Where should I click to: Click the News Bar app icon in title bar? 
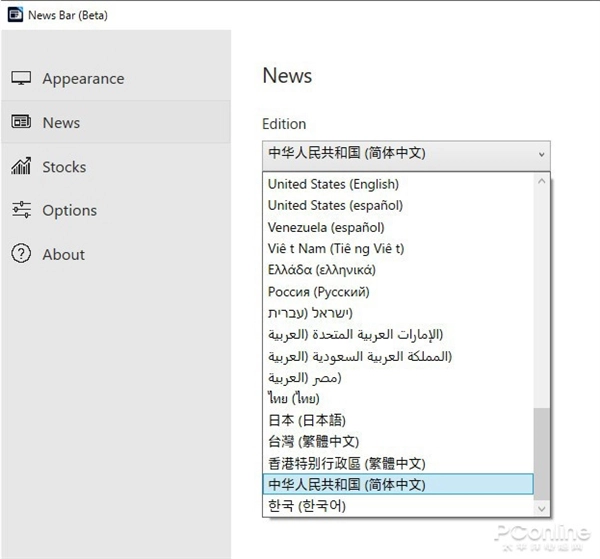(15, 15)
